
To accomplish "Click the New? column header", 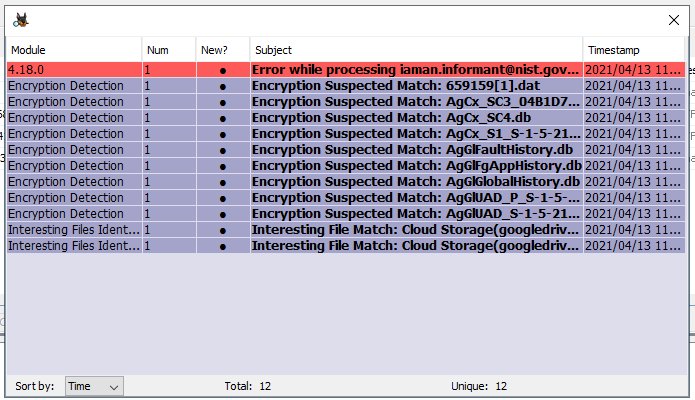I will (x=223, y=50).
